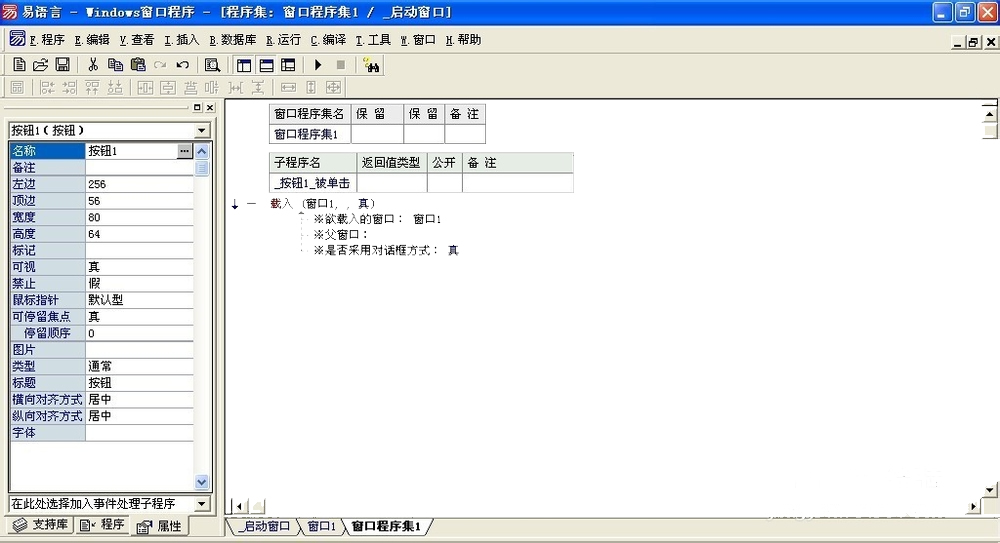
Task: Click the greyed stop square icon
Action: point(341,64)
